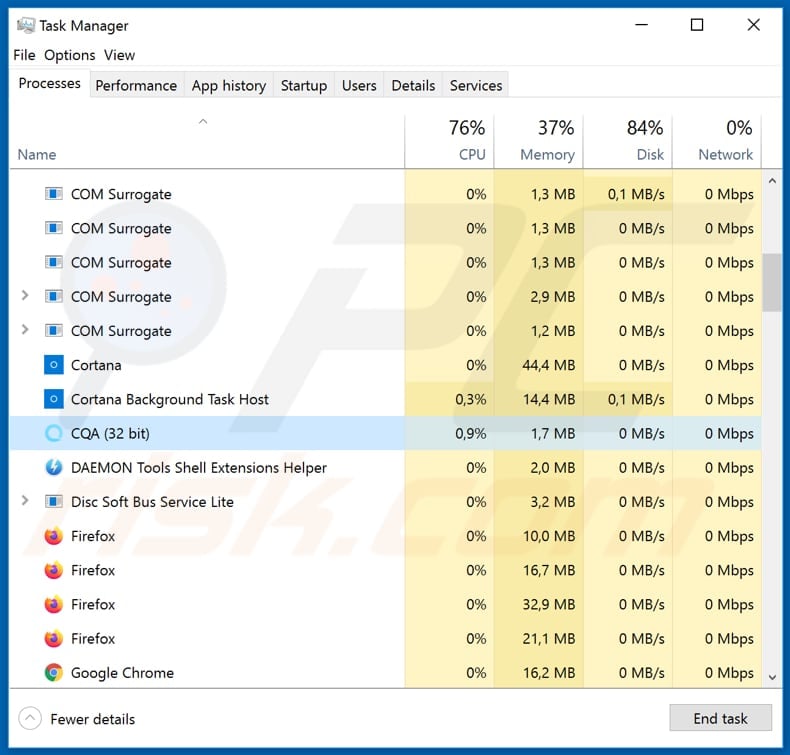Screen dimensions: 790x755
Task: Click the End task button
Action: point(720,718)
